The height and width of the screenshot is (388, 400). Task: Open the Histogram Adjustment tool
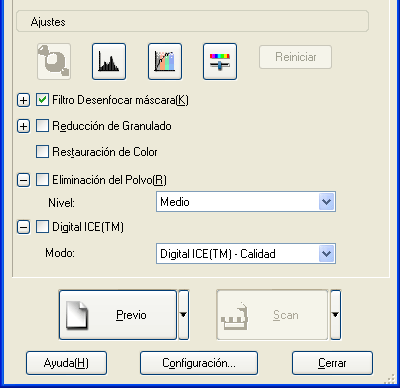point(109,61)
